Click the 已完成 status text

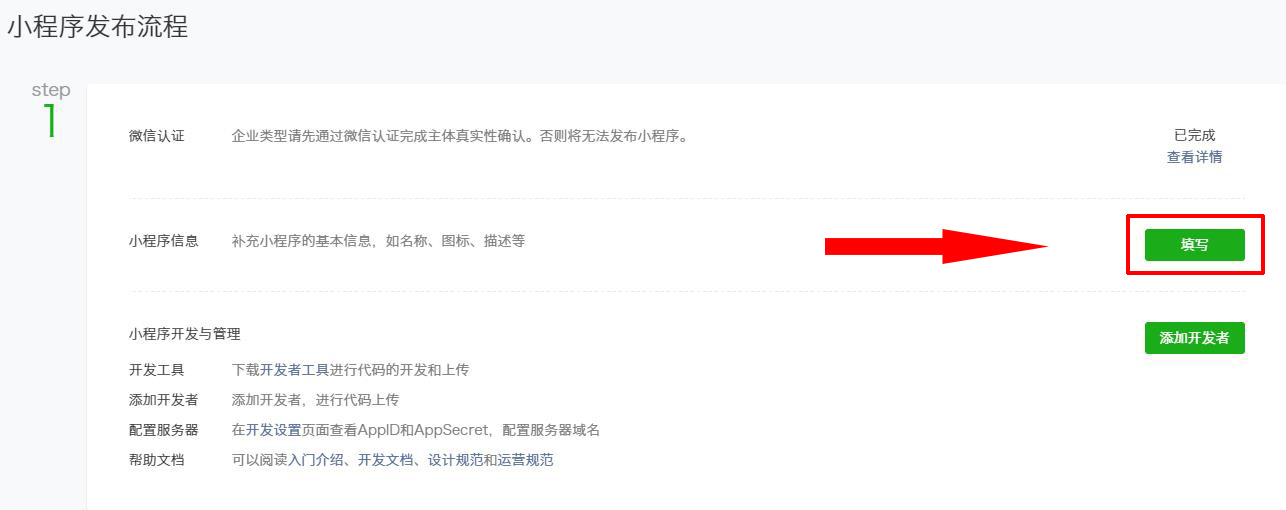point(1194,135)
